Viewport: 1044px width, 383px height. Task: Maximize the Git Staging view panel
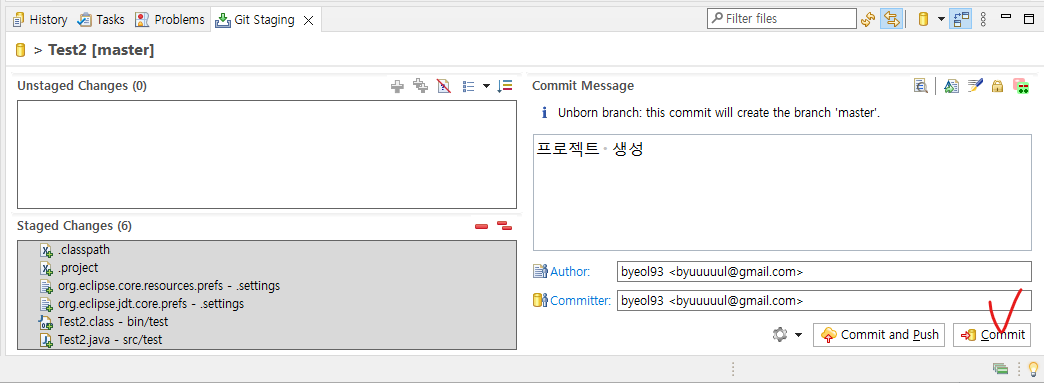pyautogui.click(x=1029, y=19)
